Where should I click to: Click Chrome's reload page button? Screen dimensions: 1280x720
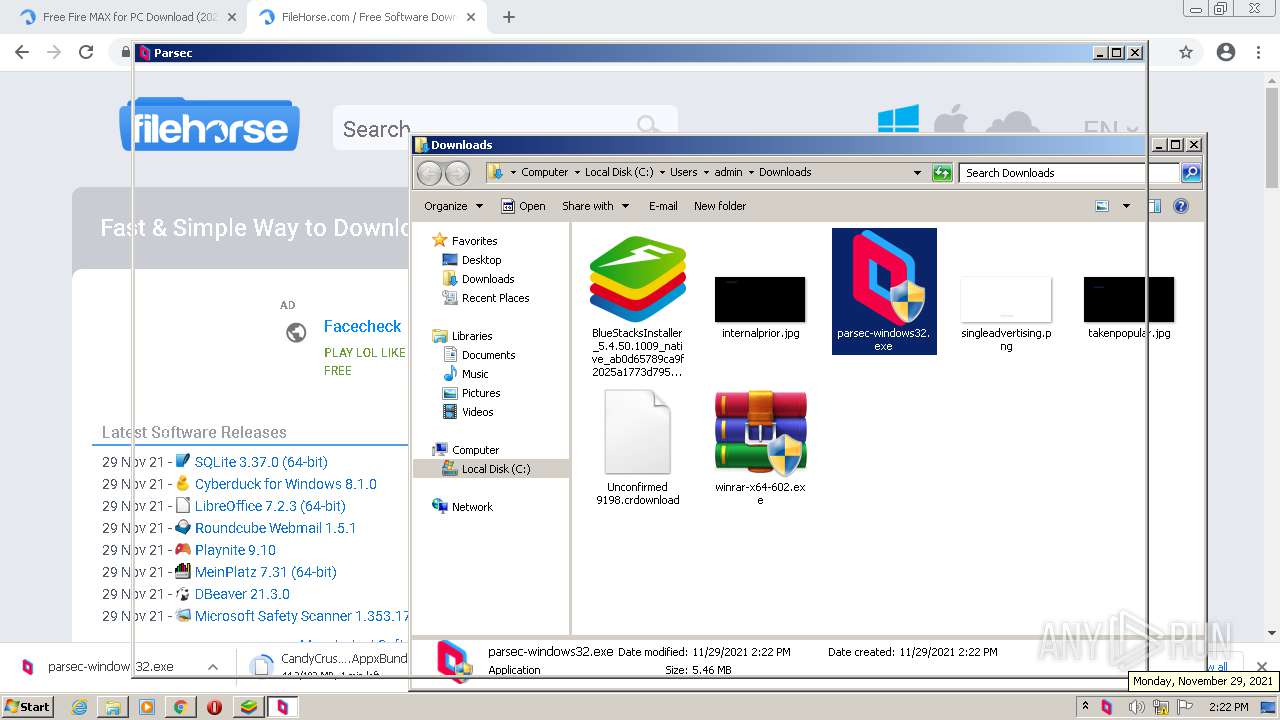click(86, 52)
